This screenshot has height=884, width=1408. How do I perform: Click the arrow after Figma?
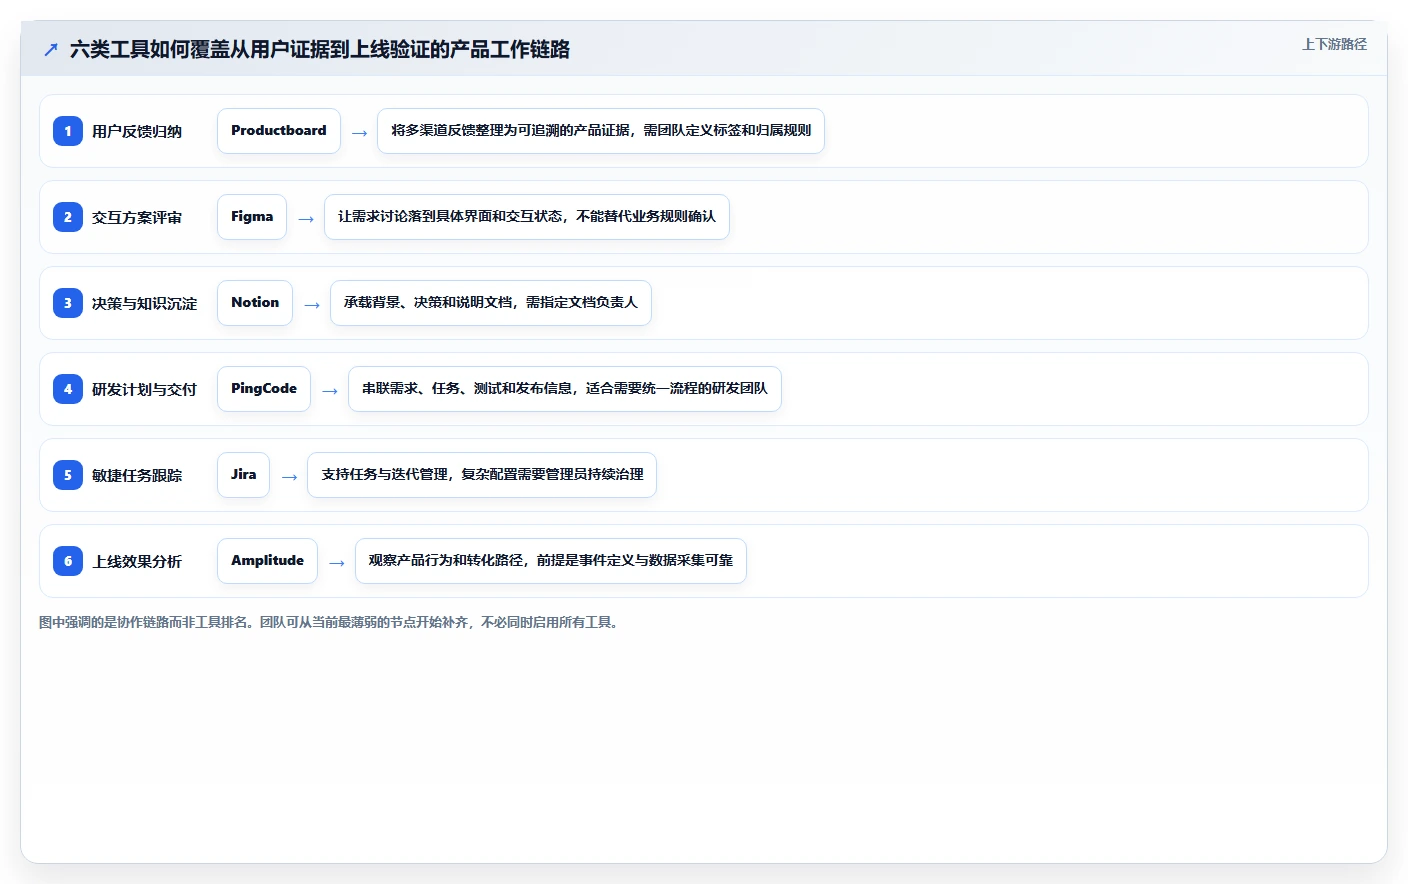coord(306,219)
